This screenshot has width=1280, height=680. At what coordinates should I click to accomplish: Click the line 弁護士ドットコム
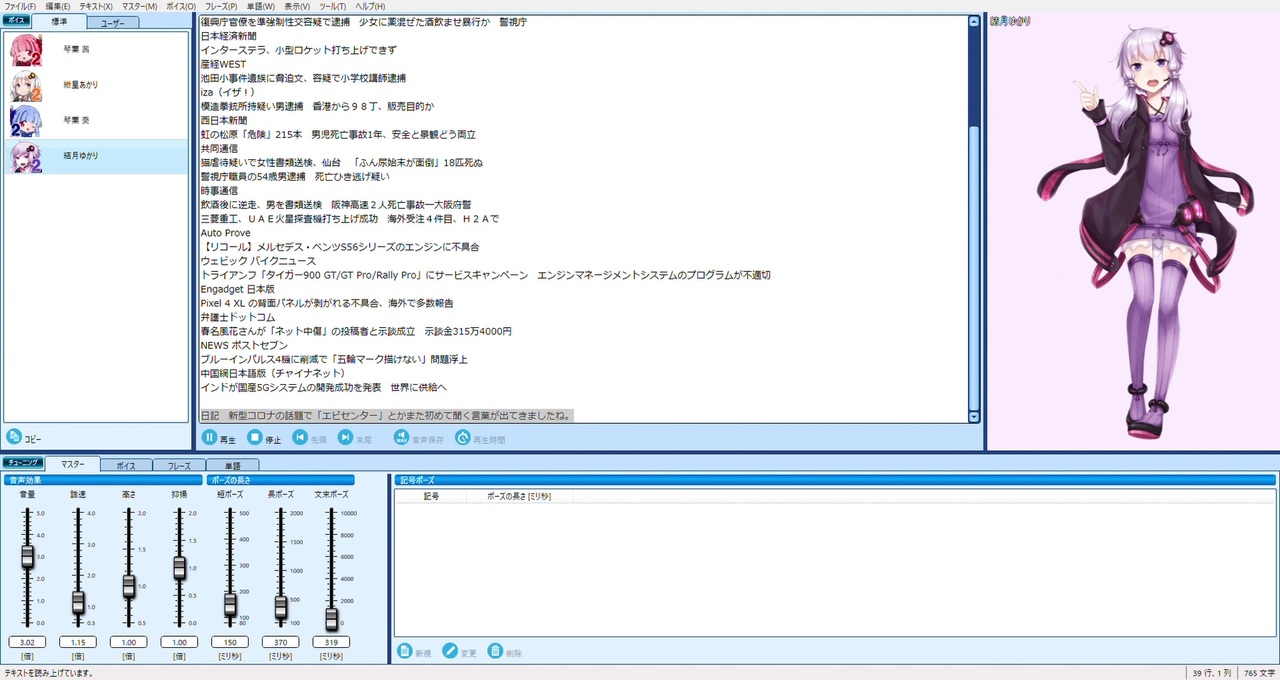238,317
